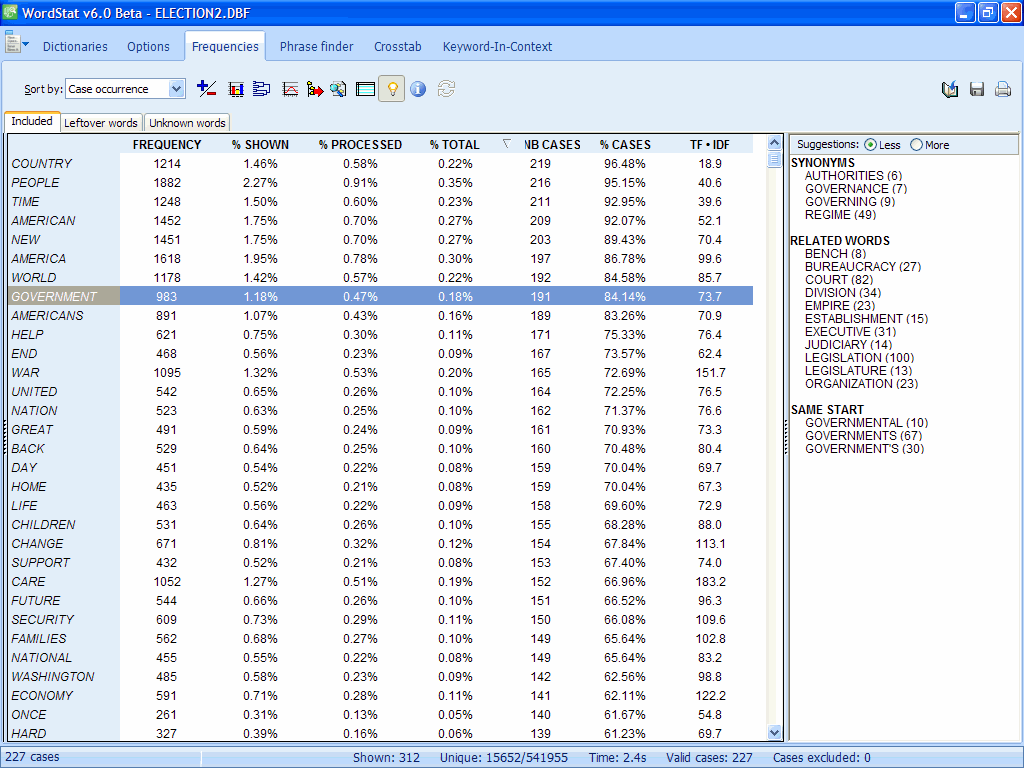The image size is (1024, 768).
Task: Toggle the lightbulb suggestions icon
Action: point(392,89)
